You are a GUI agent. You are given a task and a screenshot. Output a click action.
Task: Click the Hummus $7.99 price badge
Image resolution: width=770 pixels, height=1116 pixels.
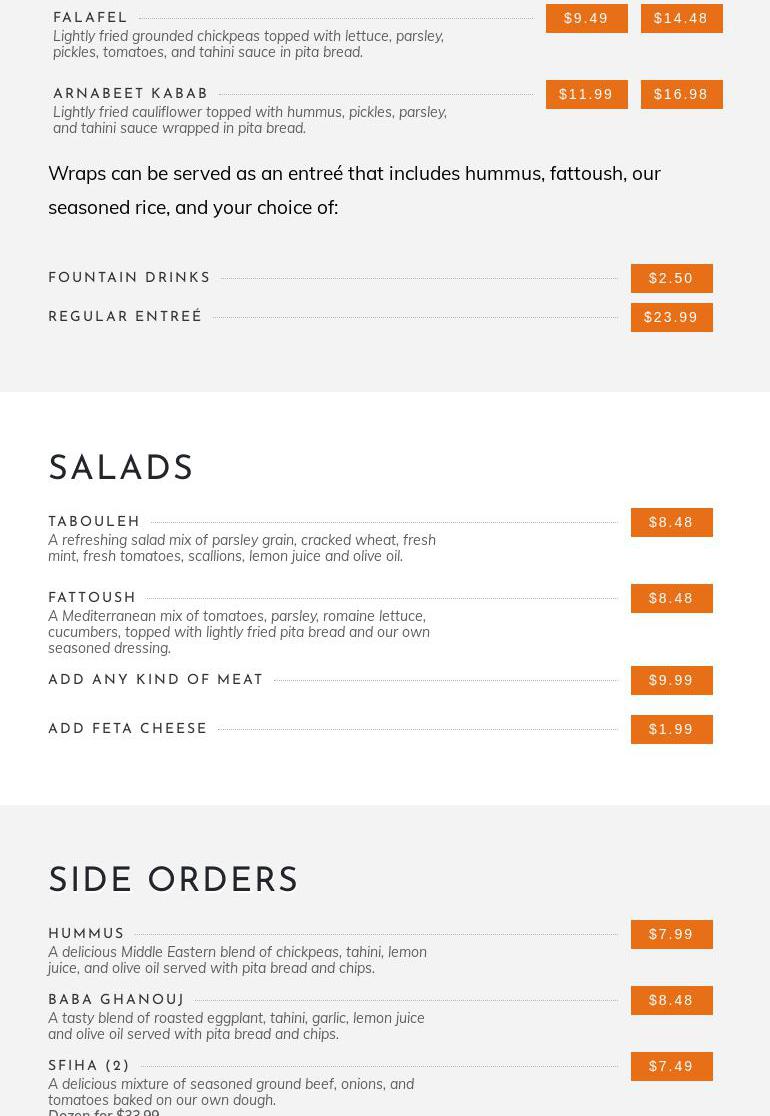(x=671, y=934)
